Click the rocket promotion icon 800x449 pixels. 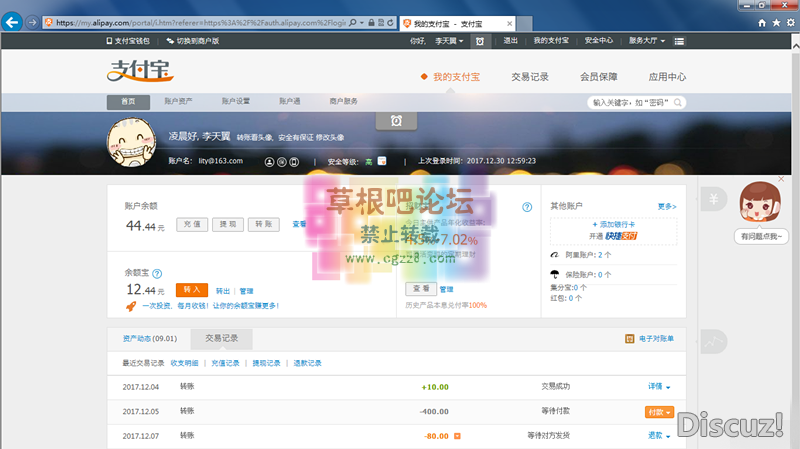[131, 306]
